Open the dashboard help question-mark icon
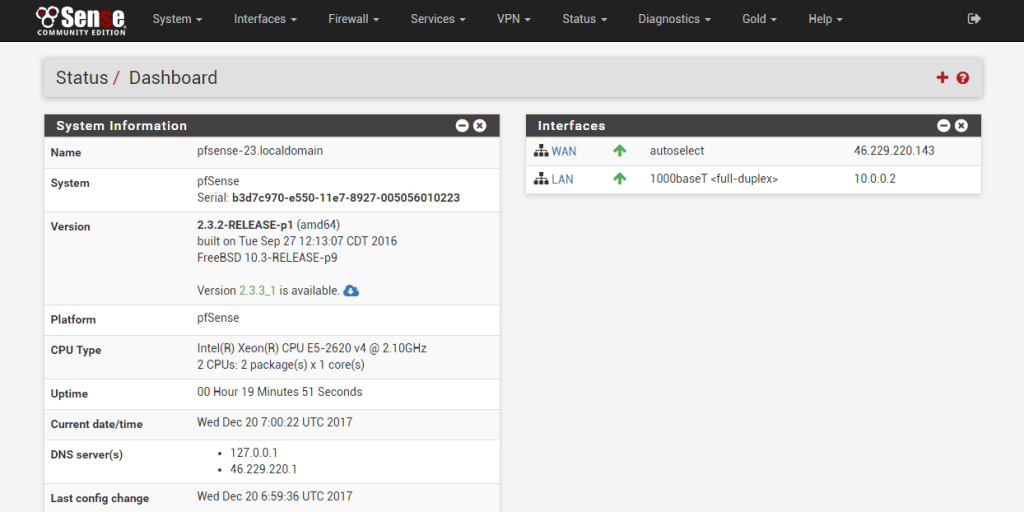 pyautogui.click(x=963, y=78)
